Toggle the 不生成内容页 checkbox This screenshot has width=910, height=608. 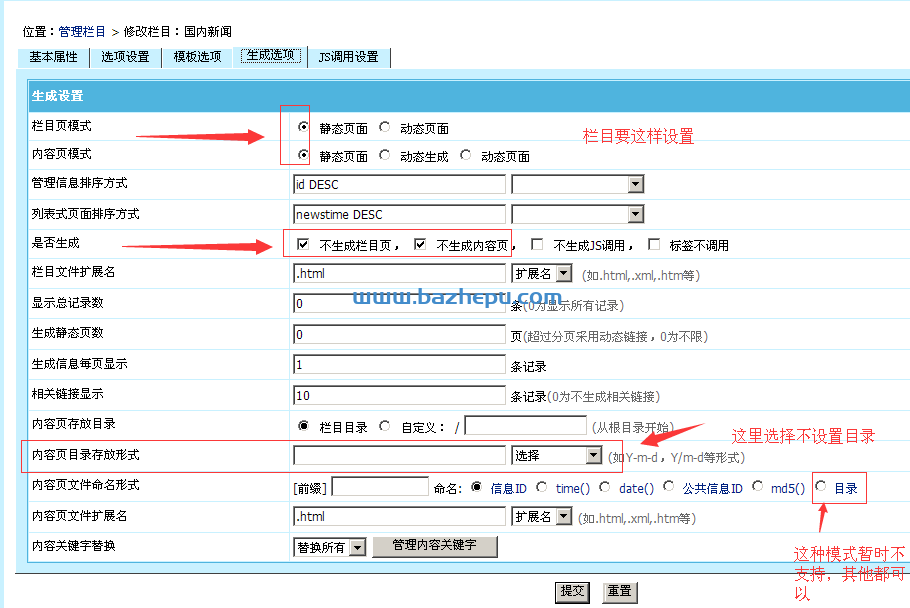point(420,244)
